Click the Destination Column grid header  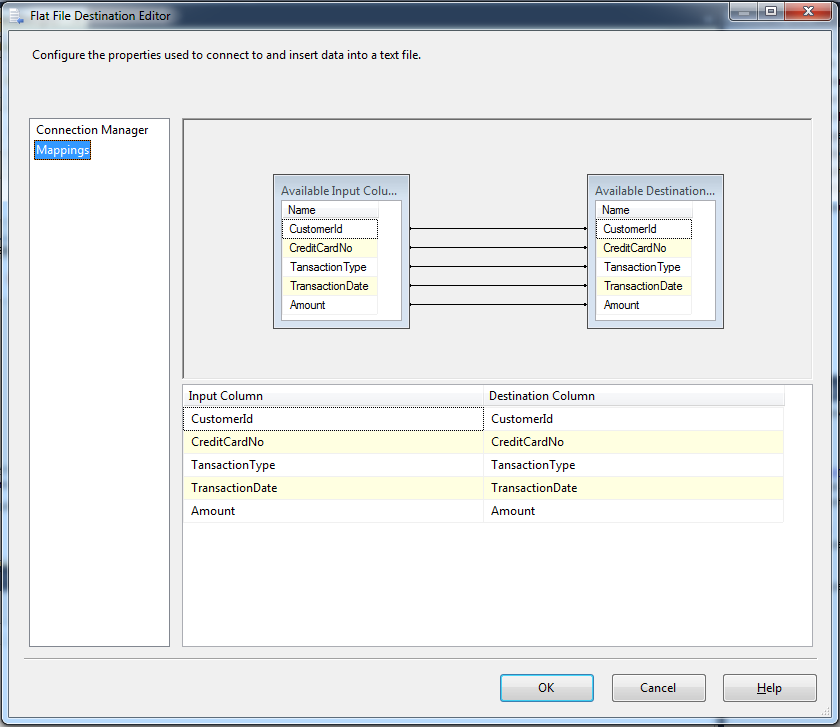[631, 396]
